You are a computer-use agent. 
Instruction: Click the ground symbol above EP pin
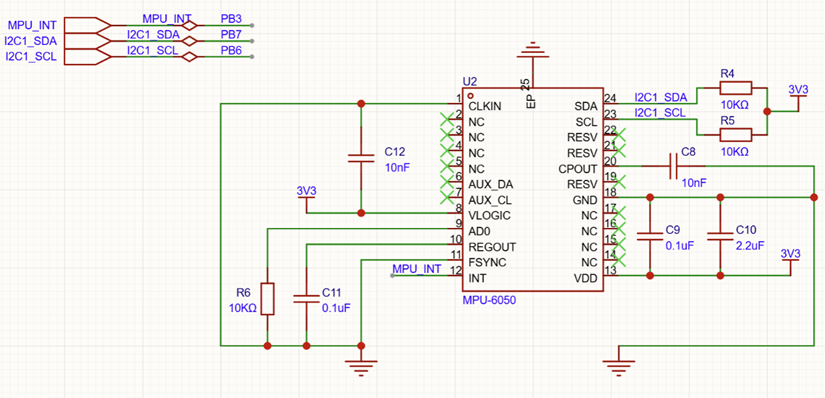click(534, 50)
